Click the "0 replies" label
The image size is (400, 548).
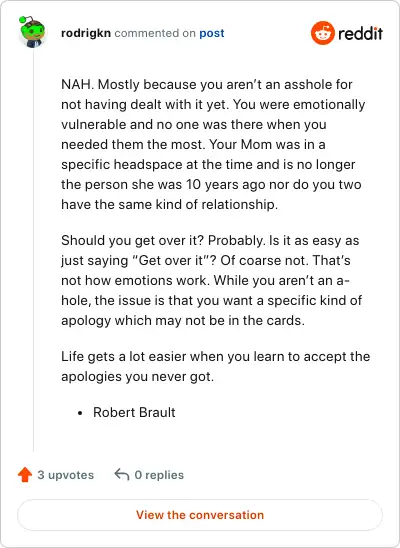(x=159, y=475)
